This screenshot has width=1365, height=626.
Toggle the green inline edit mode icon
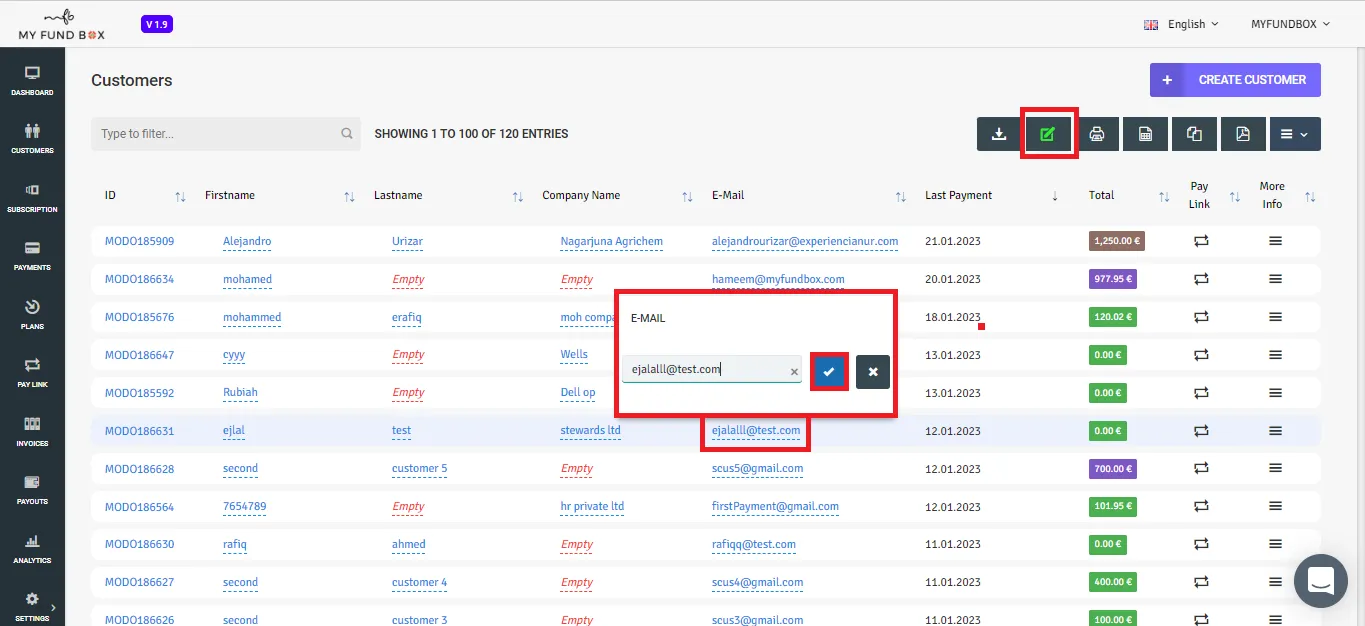(x=1048, y=134)
